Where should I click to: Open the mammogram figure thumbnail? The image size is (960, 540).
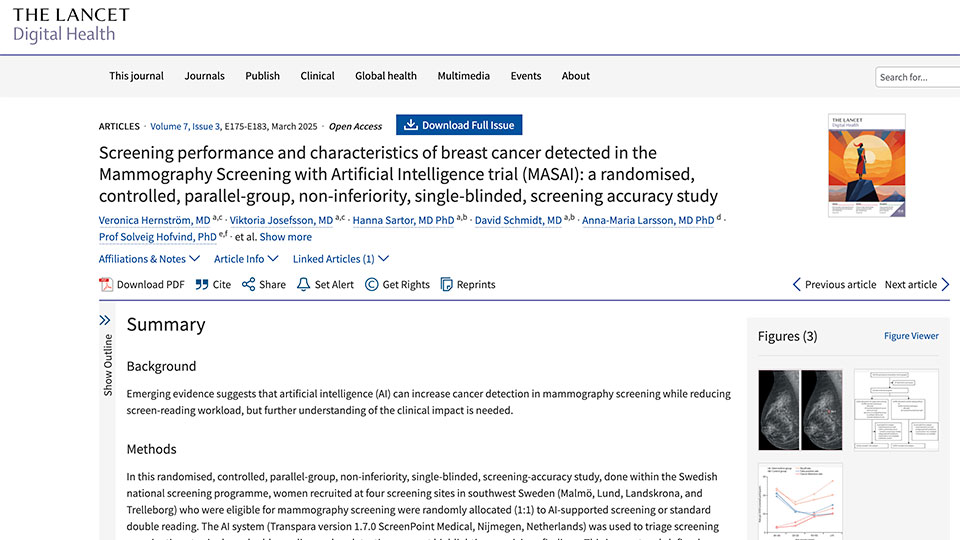[x=800, y=410]
